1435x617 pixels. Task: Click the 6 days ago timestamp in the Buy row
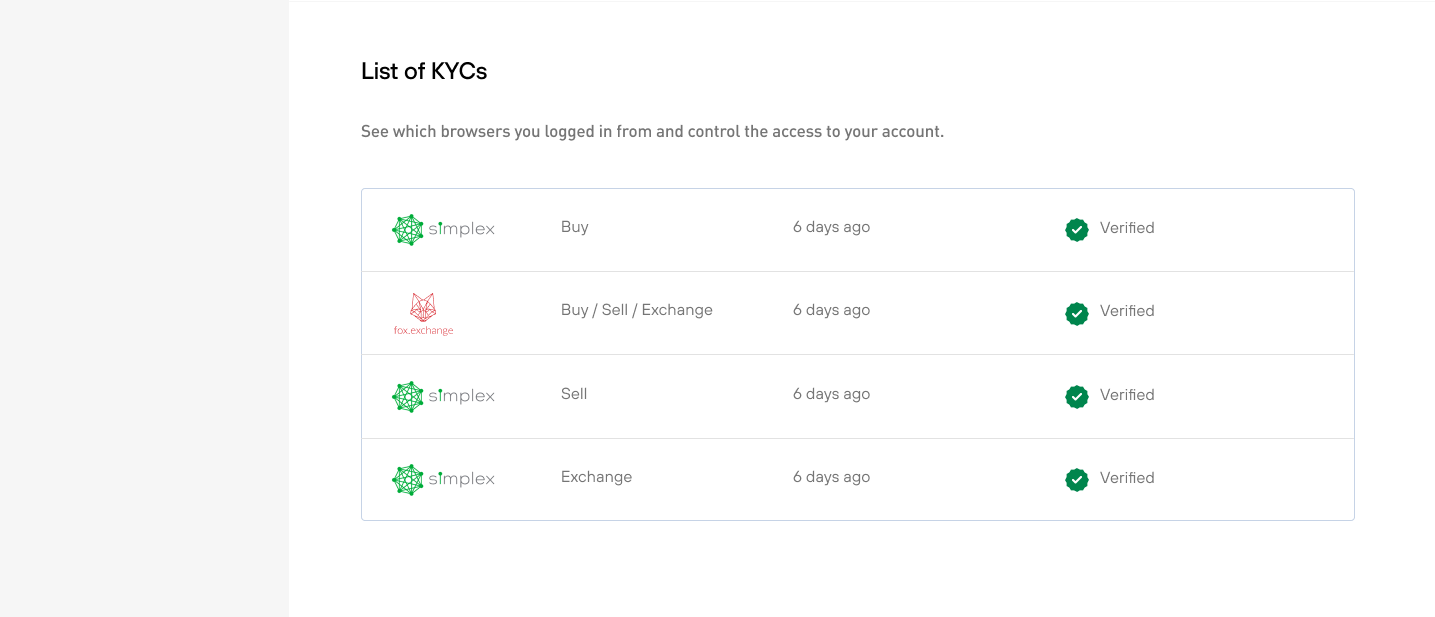(831, 227)
